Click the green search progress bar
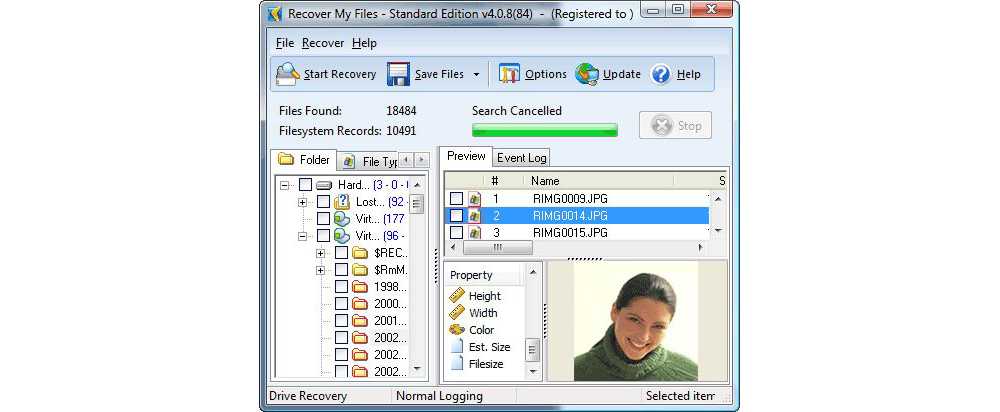 pyautogui.click(x=544, y=130)
